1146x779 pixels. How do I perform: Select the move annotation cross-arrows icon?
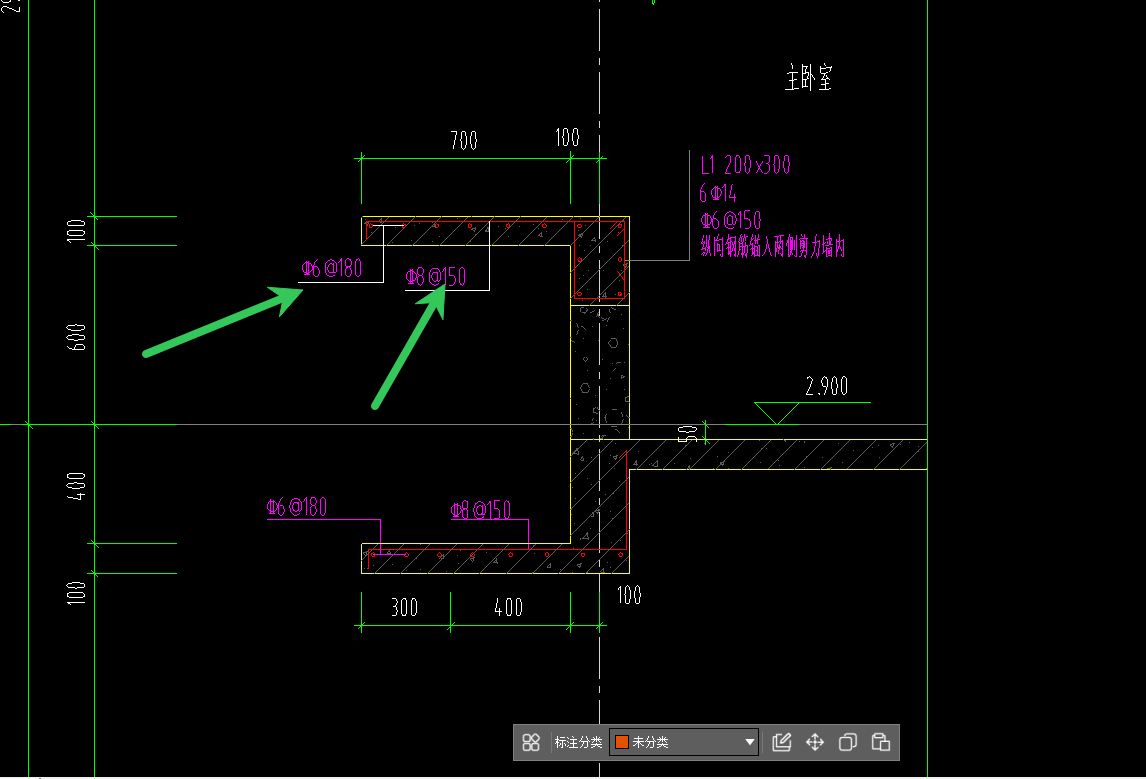815,742
